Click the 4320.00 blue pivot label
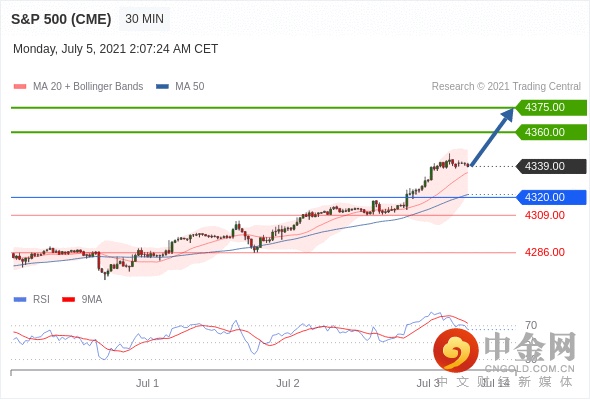This screenshot has height=400, width=590. tap(551, 197)
